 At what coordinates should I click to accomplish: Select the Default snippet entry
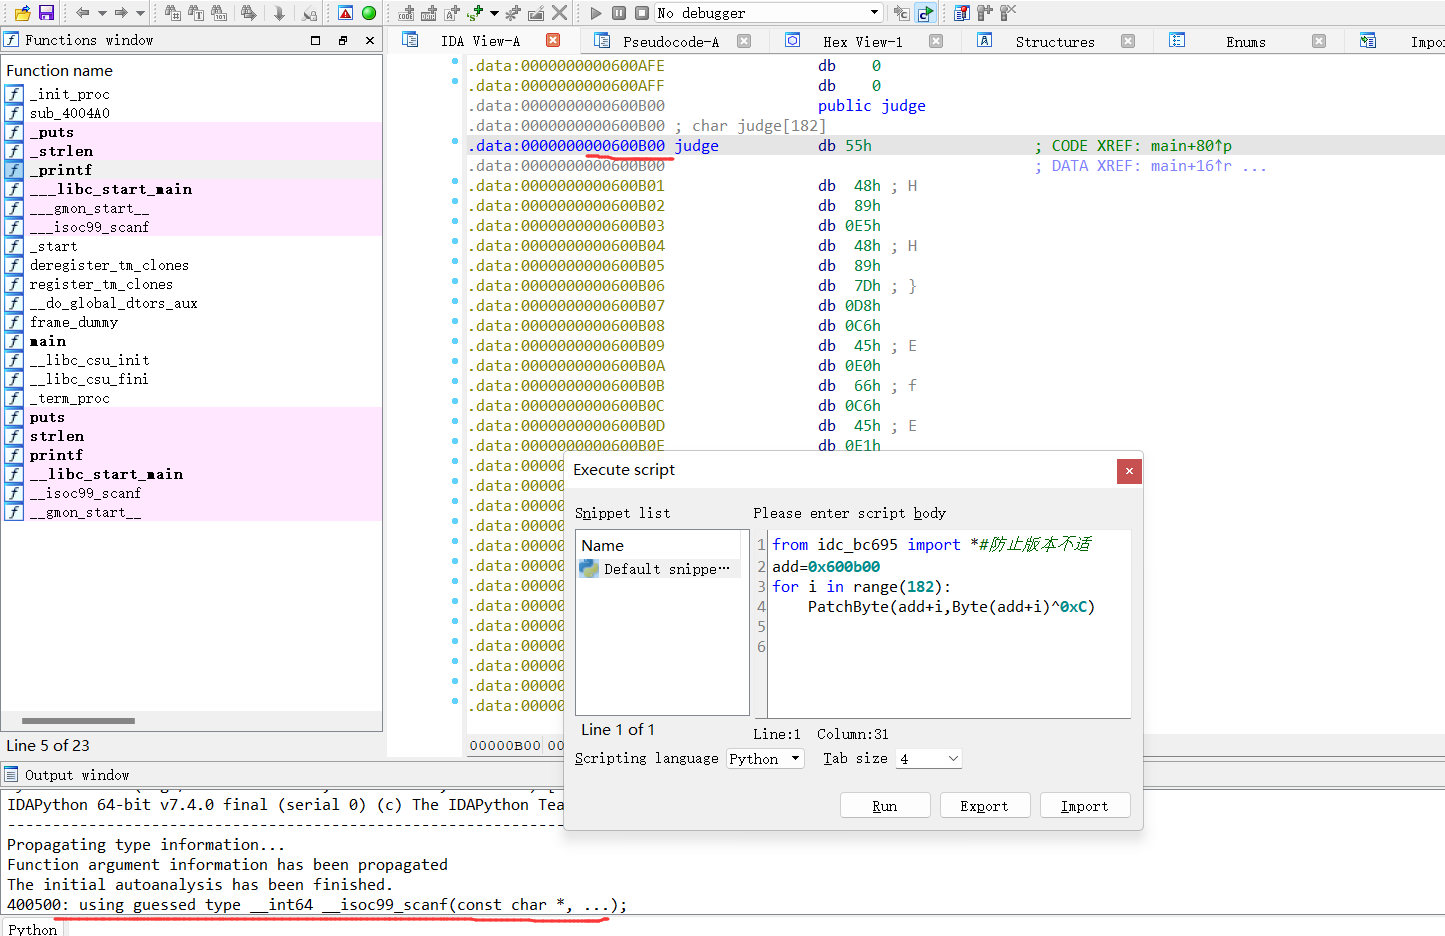click(x=660, y=569)
